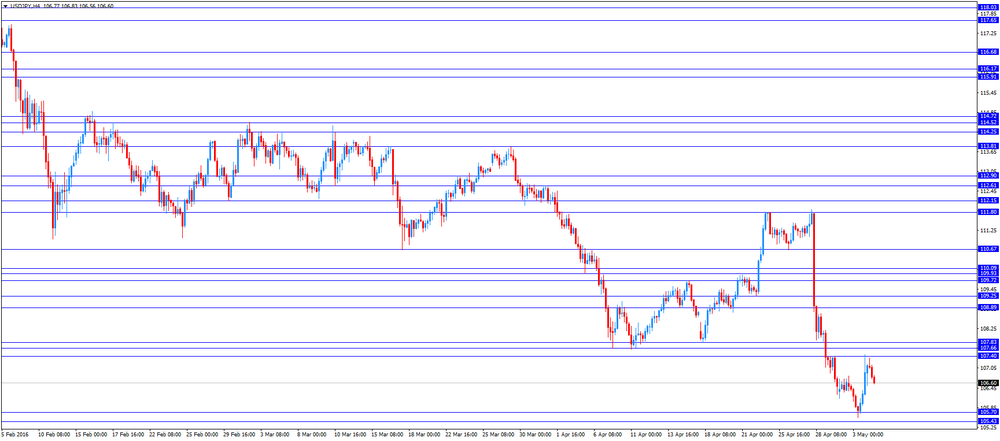Click the 22 Mar 16:00 time axis label
Screen dimensions: 1000x441
[462, 434]
